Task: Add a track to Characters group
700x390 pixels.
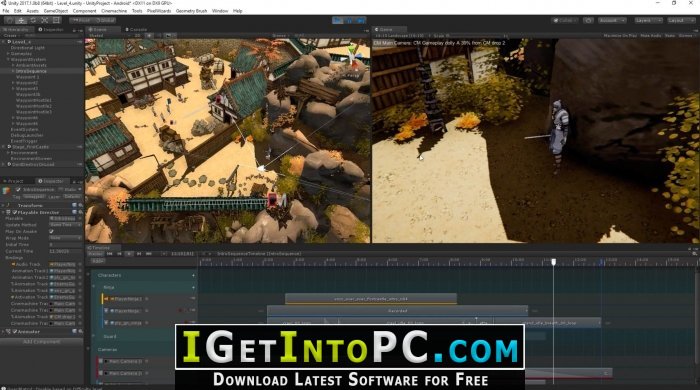Action: click(193, 275)
